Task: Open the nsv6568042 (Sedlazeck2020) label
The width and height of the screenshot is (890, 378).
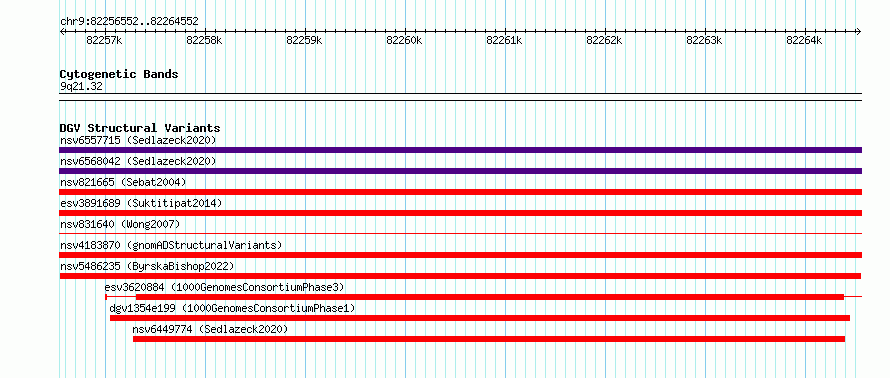Action: (138, 161)
